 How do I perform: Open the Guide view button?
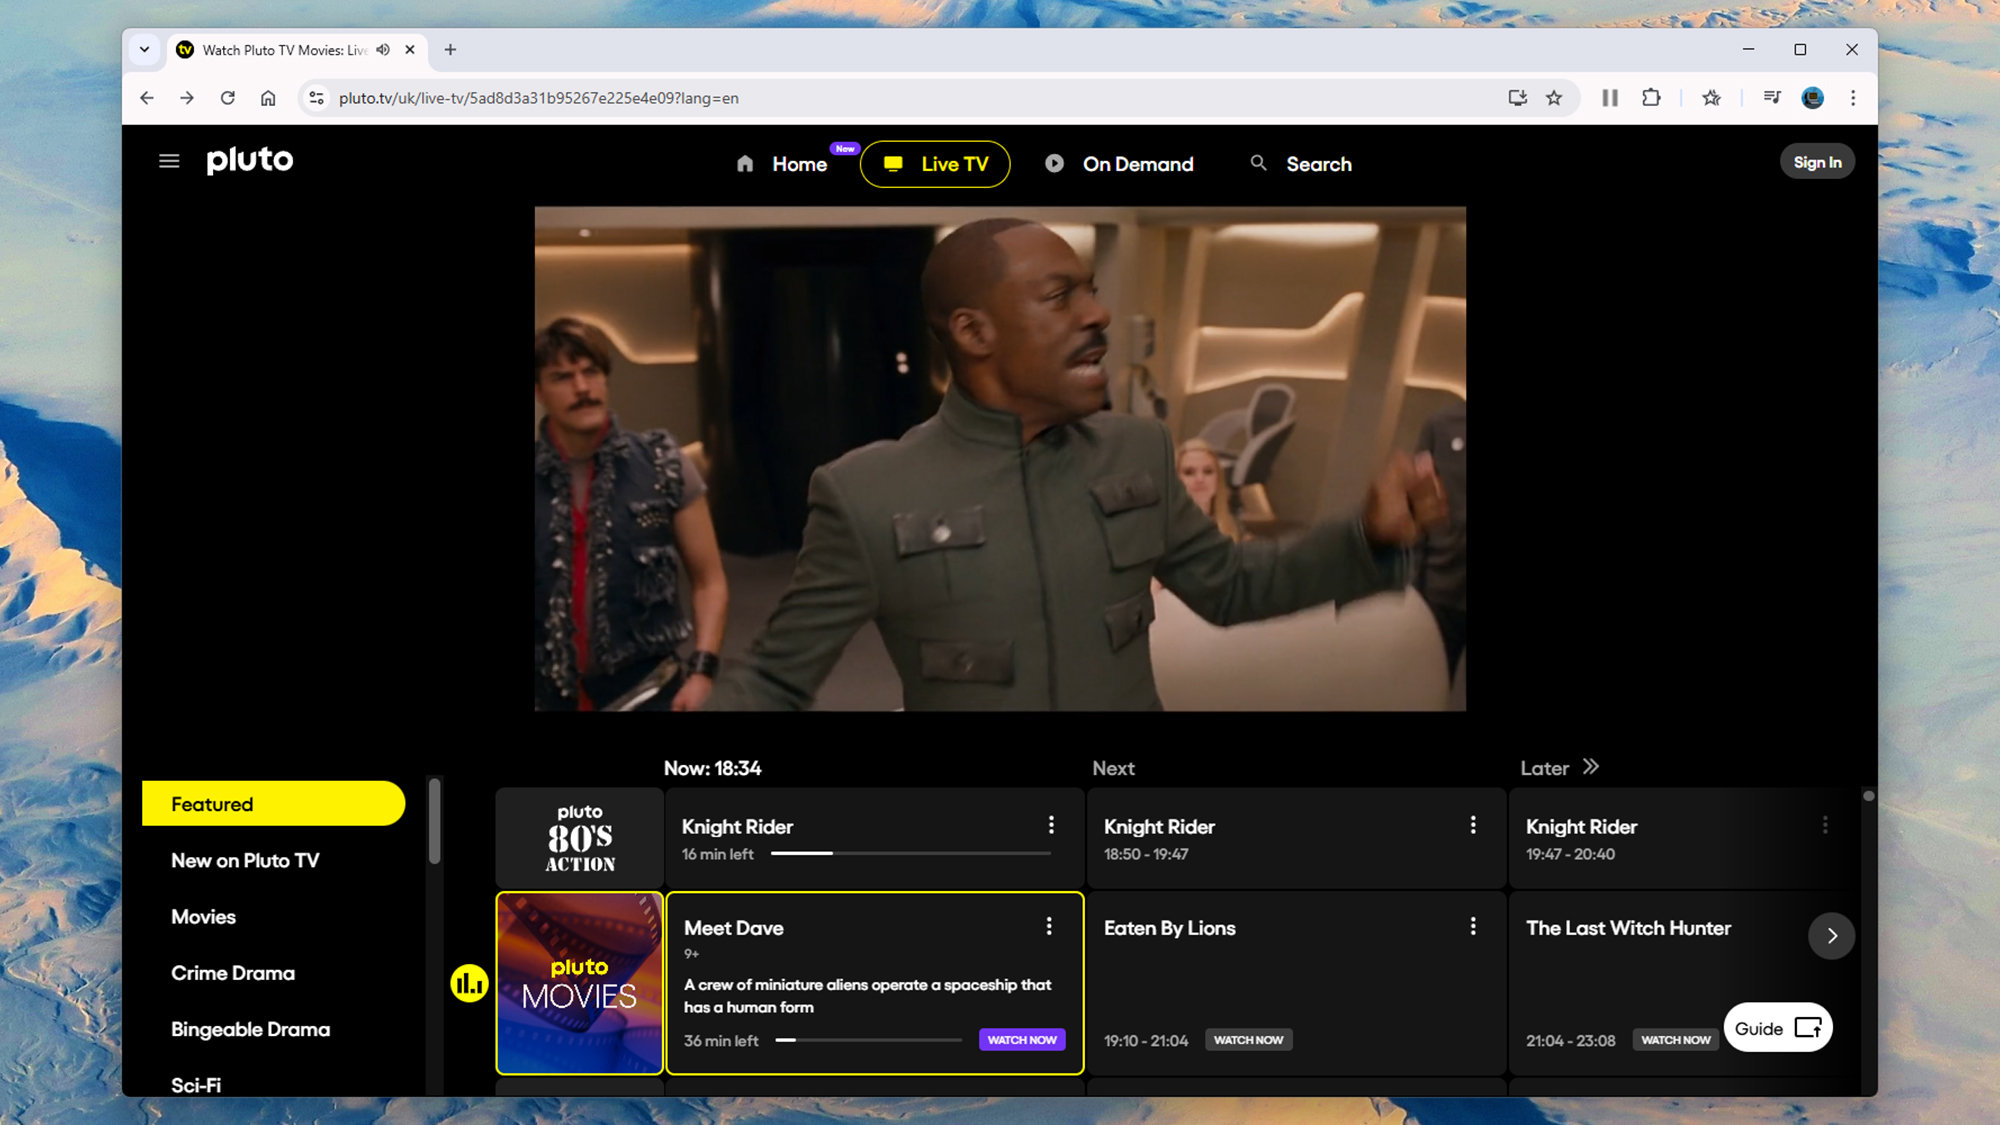pos(1777,1028)
